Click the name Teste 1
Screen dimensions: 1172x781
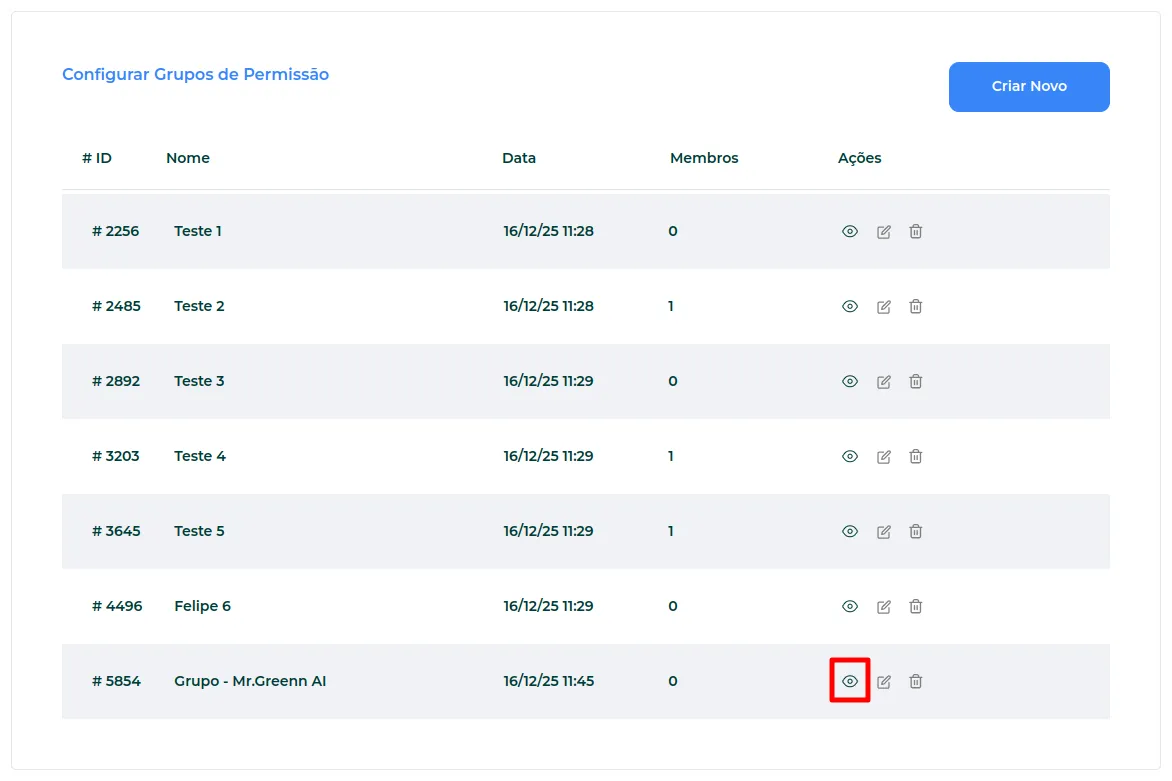pyautogui.click(x=198, y=231)
